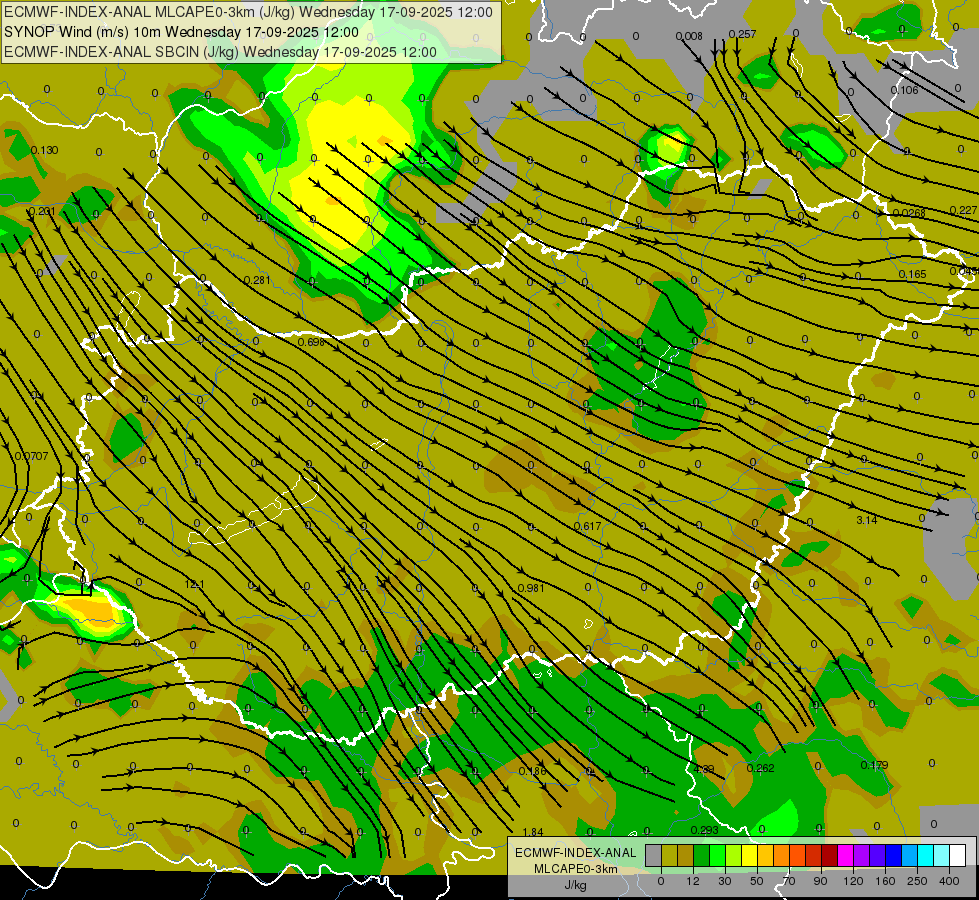Click the 120 tick label on the legend
The height and width of the screenshot is (900, 979).
[853, 881]
